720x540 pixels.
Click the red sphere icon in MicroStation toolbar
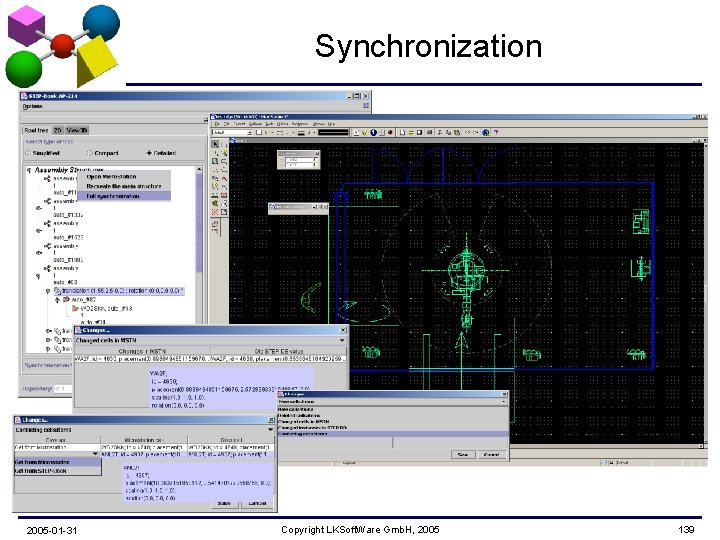point(390,133)
